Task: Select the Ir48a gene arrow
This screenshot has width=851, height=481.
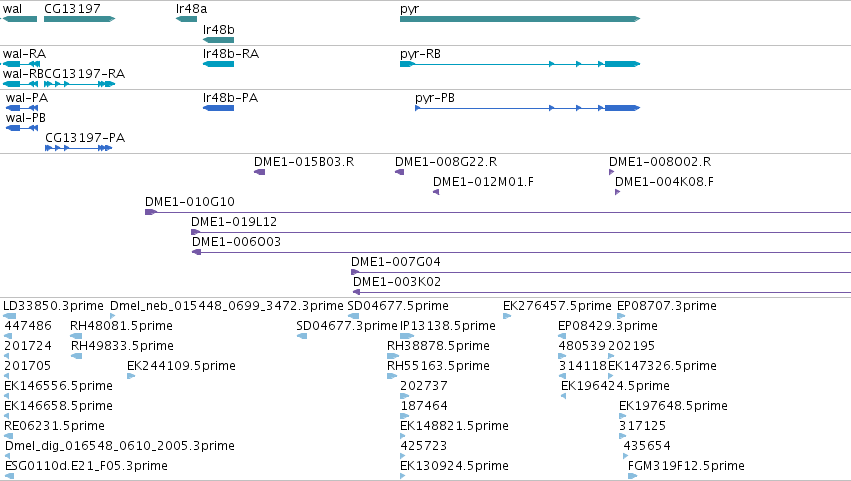Action: pos(186,19)
